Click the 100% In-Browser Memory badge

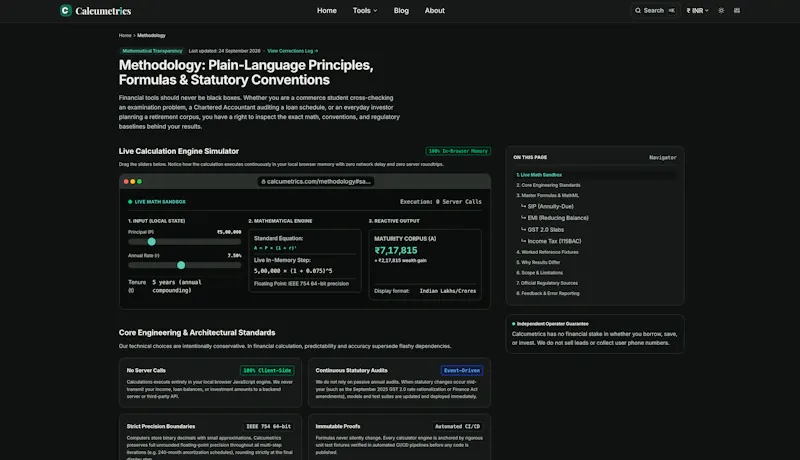point(458,151)
